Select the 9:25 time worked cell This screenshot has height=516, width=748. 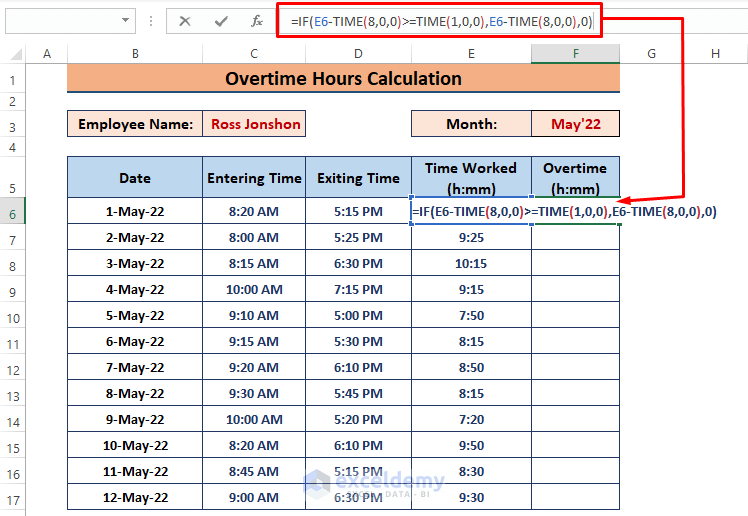pyautogui.click(x=471, y=237)
